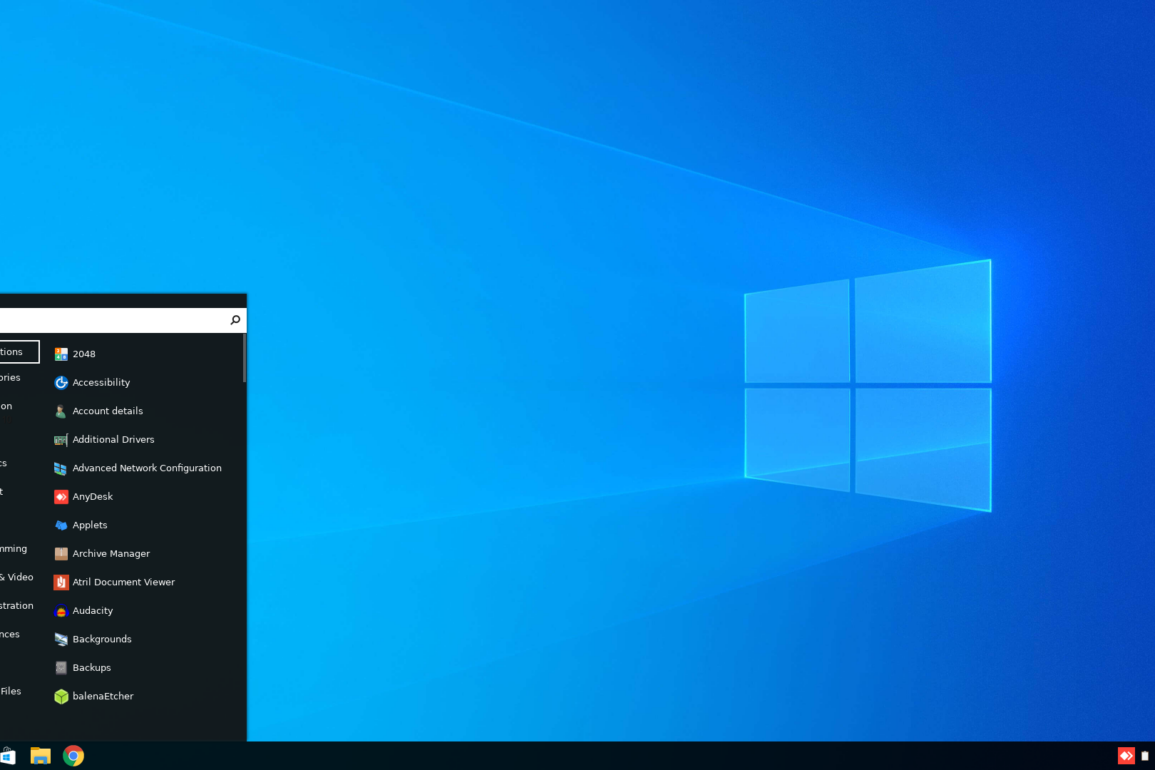Viewport: 1155px width, 770px height.
Task: Launch the Backups application
Action: pyautogui.click(x=91, y=668)
